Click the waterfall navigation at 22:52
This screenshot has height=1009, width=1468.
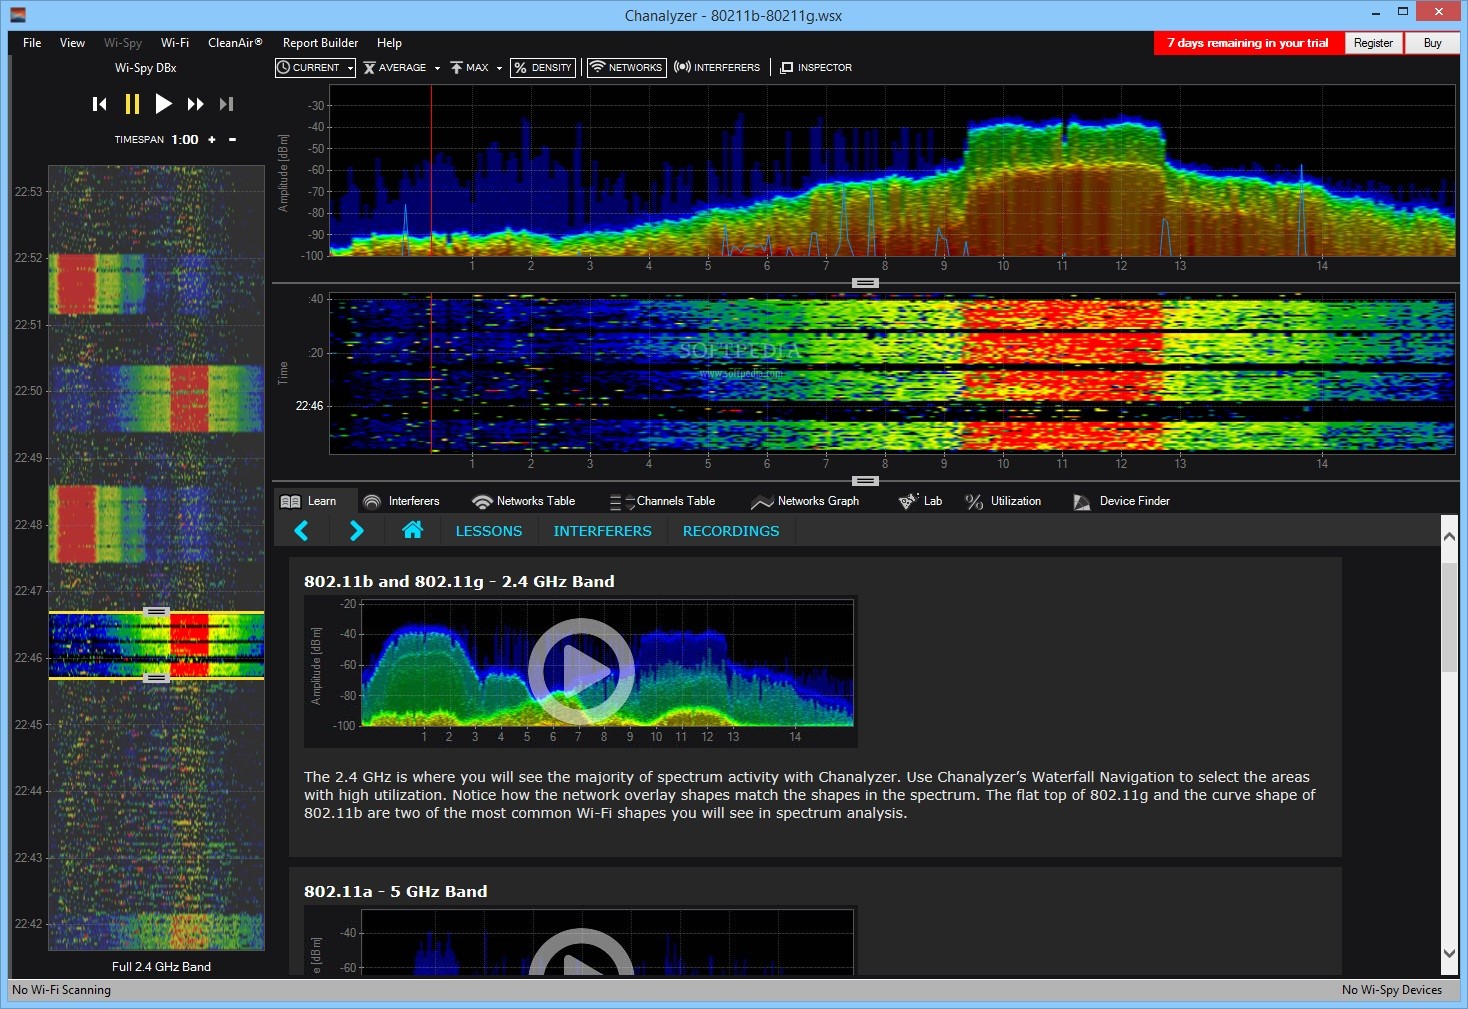156,258
